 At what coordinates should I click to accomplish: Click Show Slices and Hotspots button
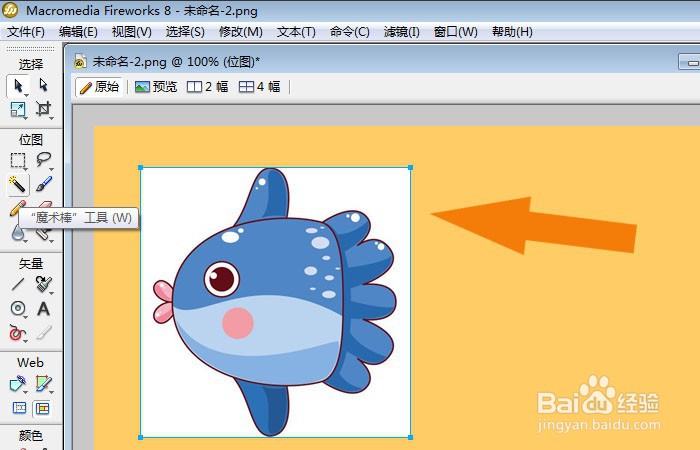coord(42,408)
